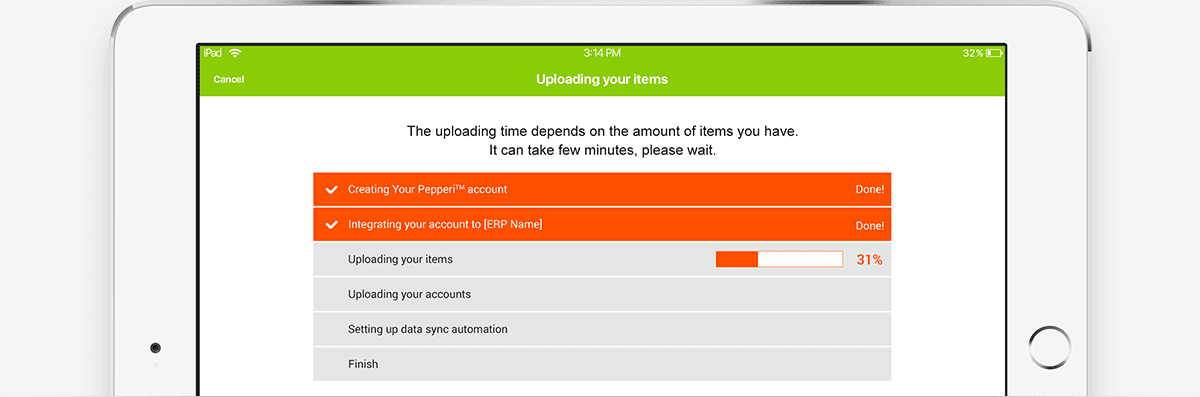The width and height of the screenshot is (1200, 397).
Task: Select the Uploading your items row
Action: 602,259
